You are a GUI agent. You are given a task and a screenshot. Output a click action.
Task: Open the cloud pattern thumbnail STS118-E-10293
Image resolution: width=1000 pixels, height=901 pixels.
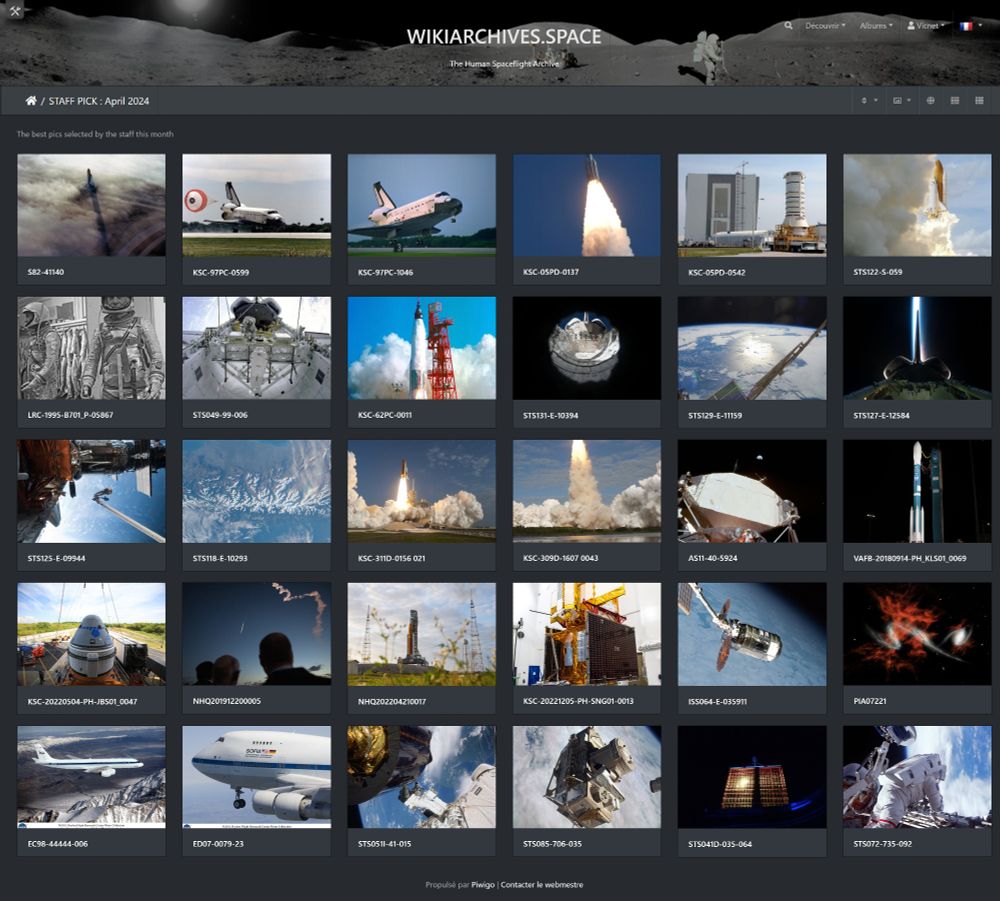pyautogui.click(x=256, y=491)
